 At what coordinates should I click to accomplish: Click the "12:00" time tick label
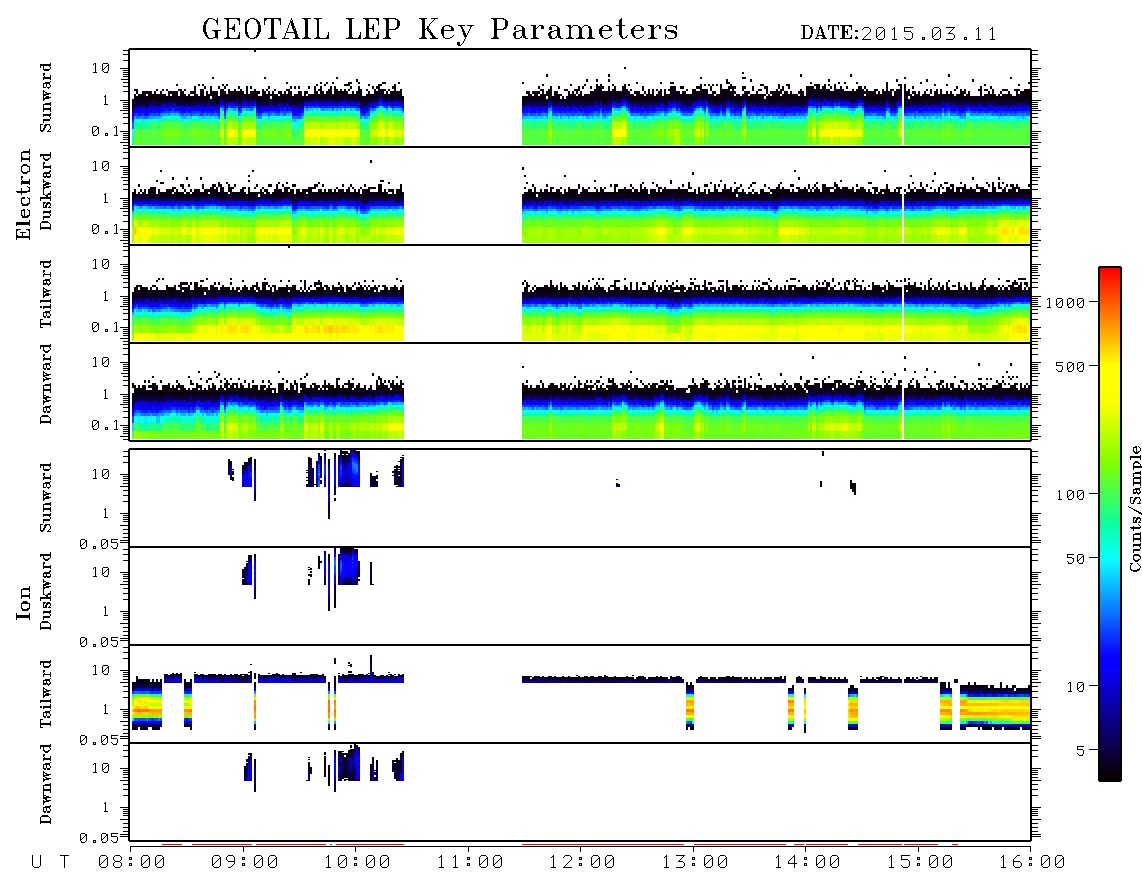(x=582, y=863)
